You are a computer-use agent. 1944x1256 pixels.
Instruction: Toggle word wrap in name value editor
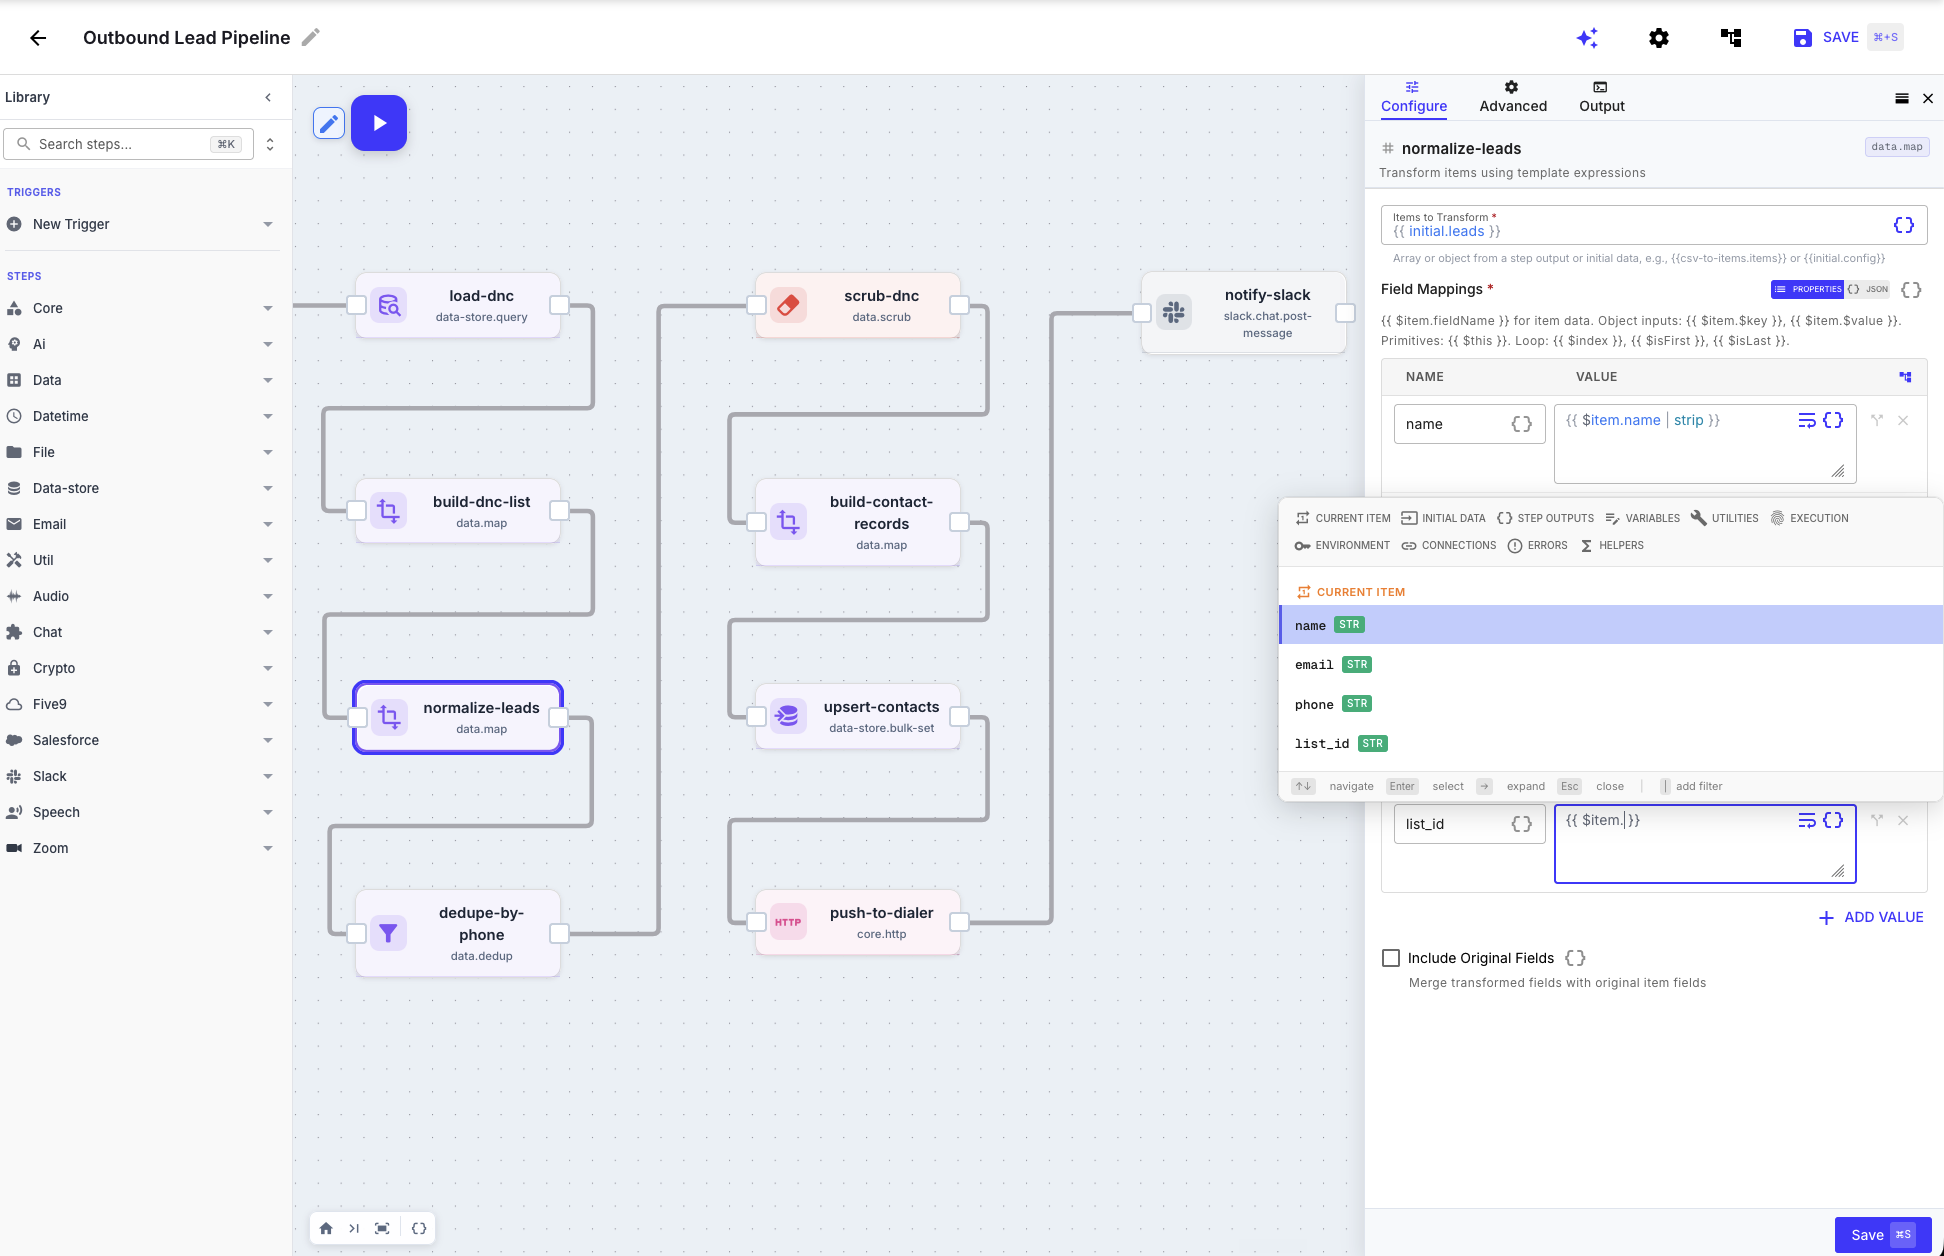coord(1807,420)
